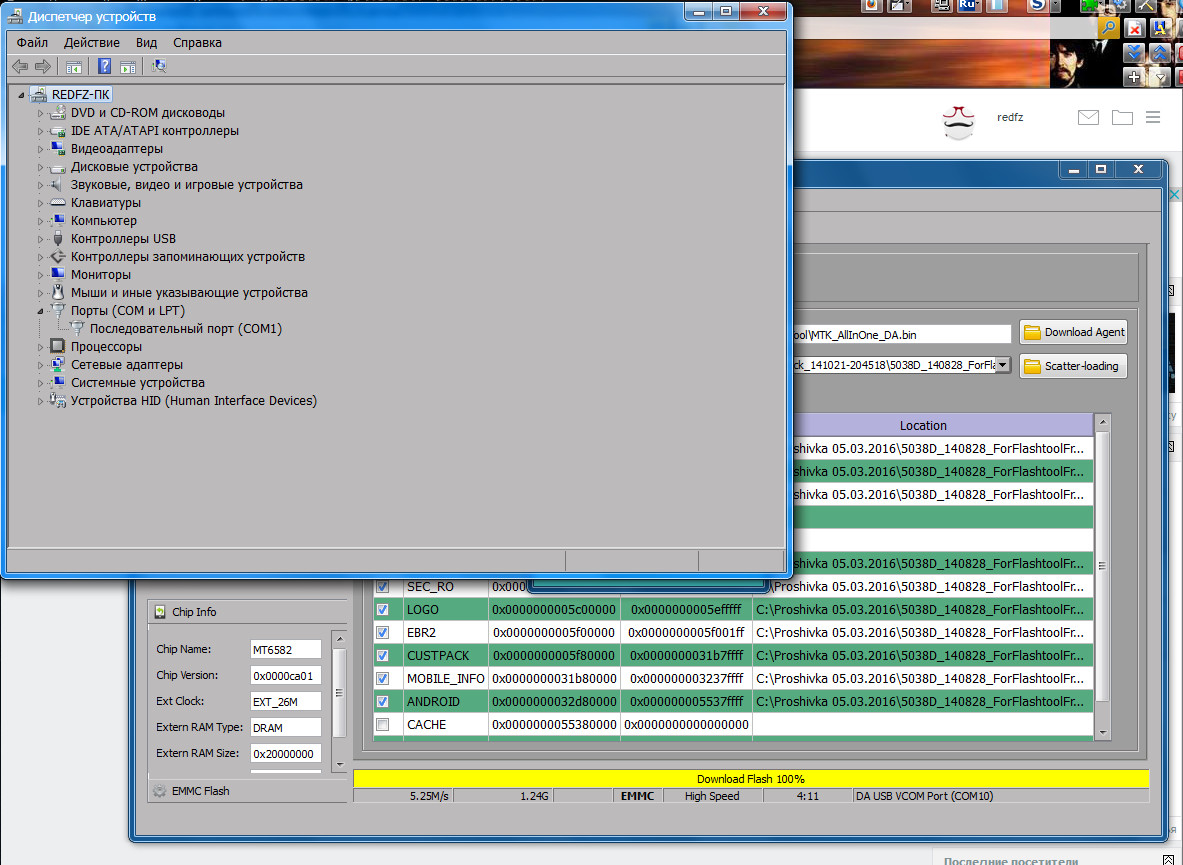Click the yellow magnifier search icon
The width and height of the screenshot is (1183, 865).
[1108, 29]
